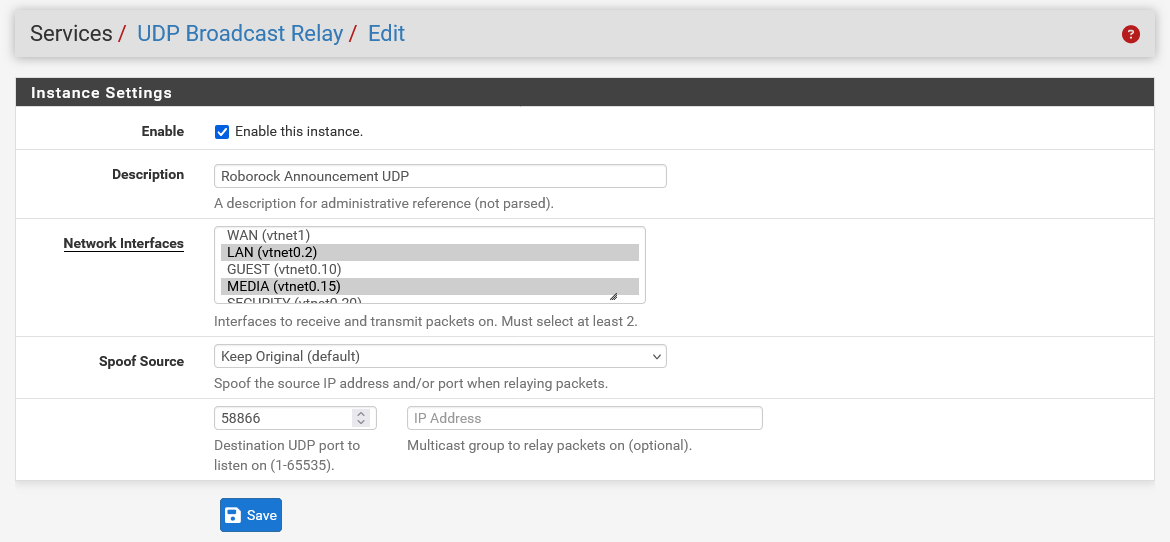This screenshot has width=1170, height=542.
Task: Click the Instance Settings panel header
Action: pyautogui.click(x=101, y=93)
